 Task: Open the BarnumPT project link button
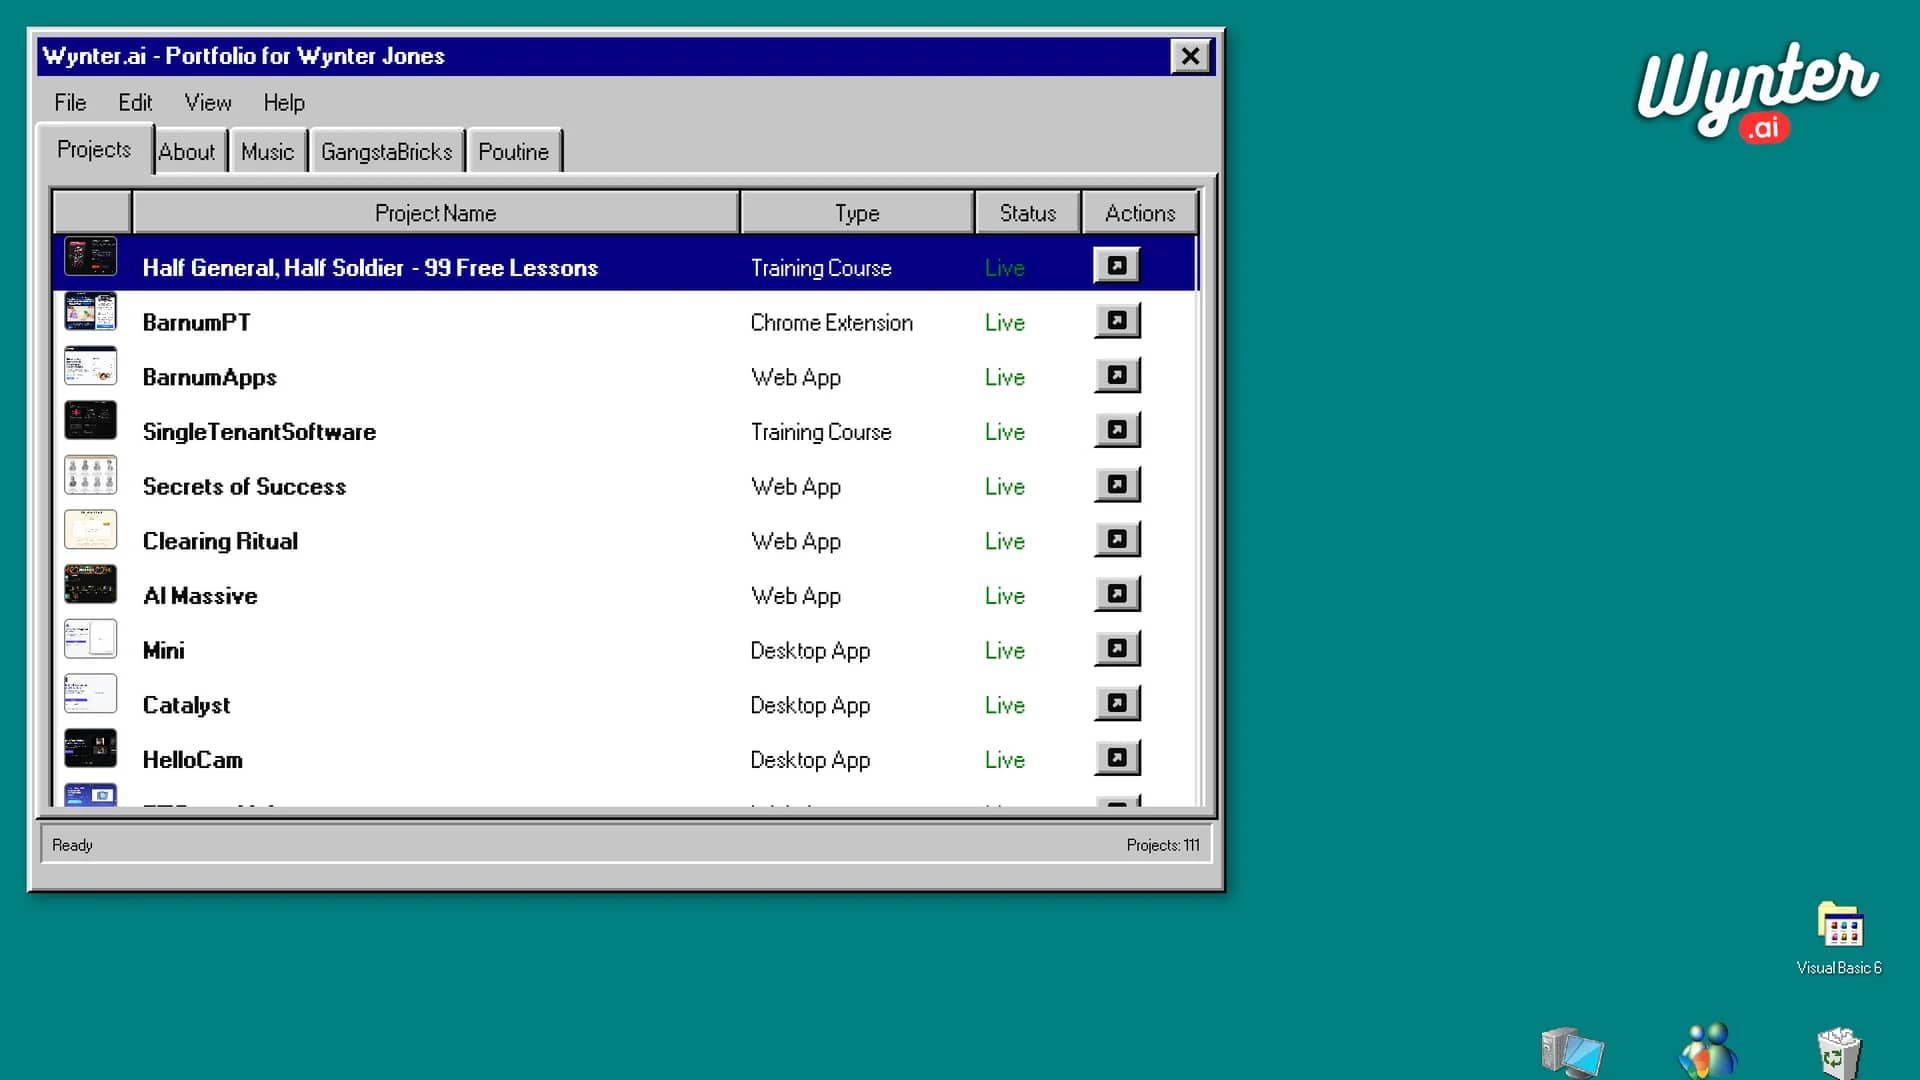click(x=1117, y=321)
